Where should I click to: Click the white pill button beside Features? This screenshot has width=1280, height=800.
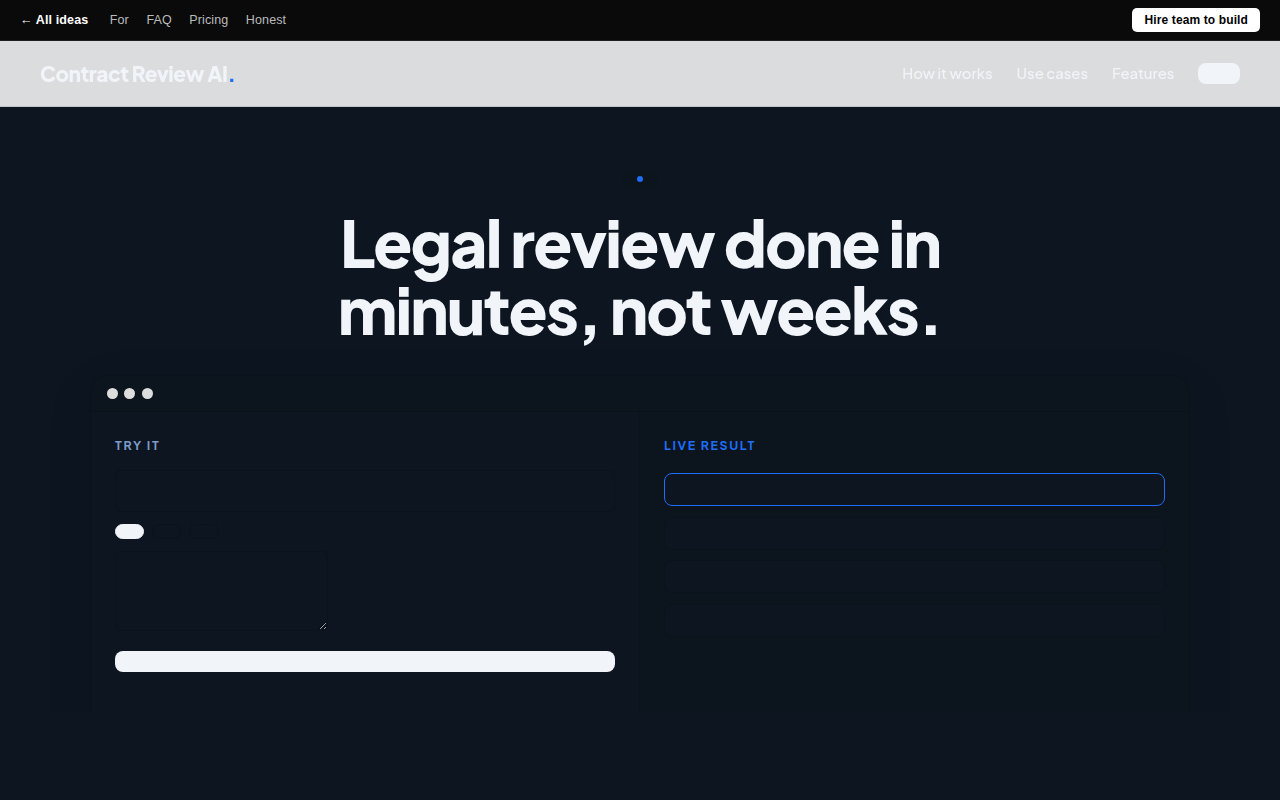1219,74
